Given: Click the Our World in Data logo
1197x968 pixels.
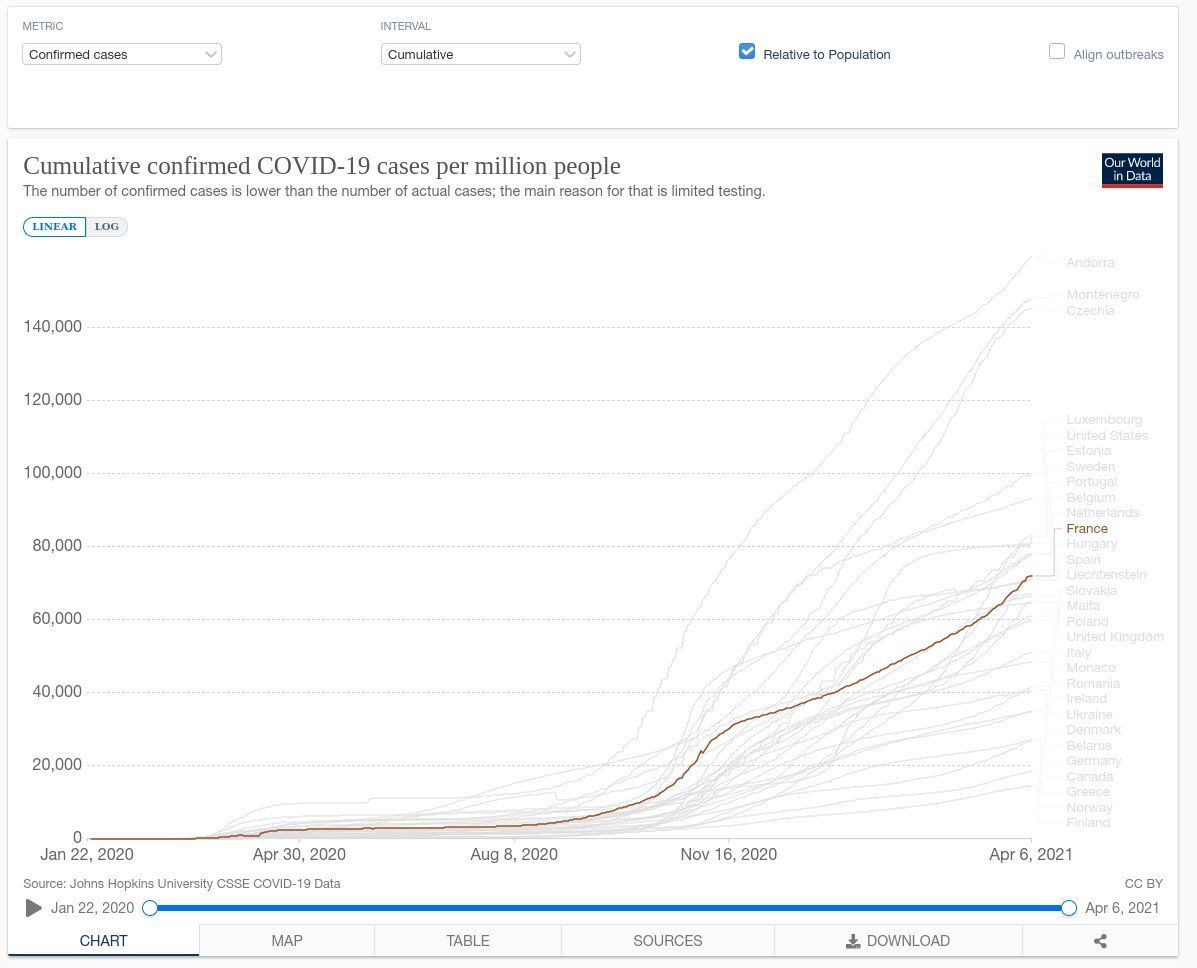Looking at the screenshot, I should point(1132,170).
